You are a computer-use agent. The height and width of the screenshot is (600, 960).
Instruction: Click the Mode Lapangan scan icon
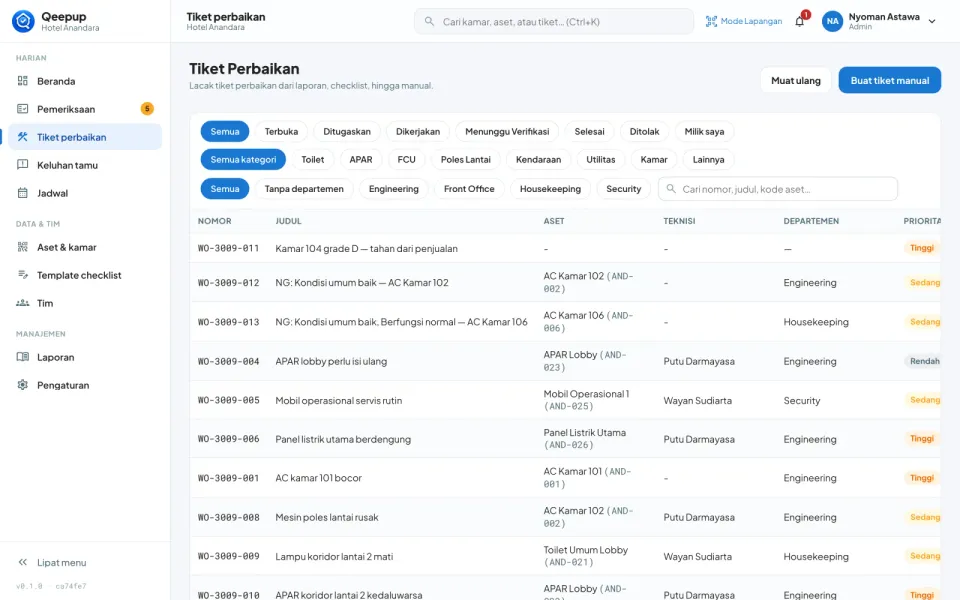(x=711, y=21)
